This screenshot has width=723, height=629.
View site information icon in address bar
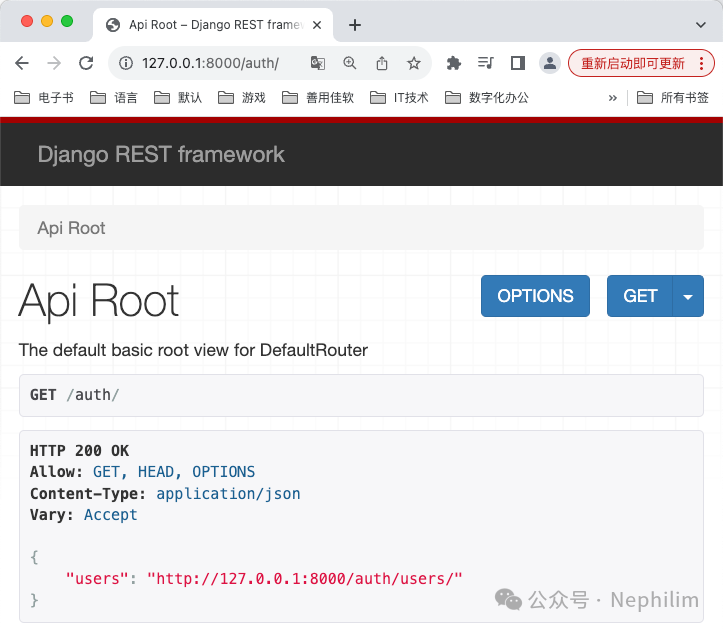click(x=126, y=63)
